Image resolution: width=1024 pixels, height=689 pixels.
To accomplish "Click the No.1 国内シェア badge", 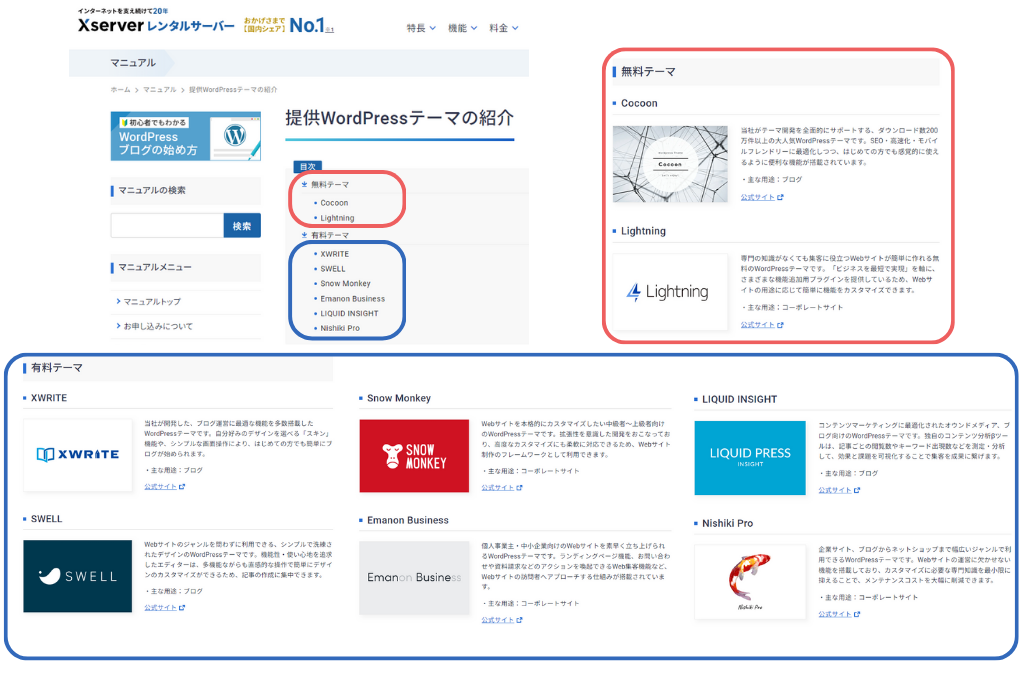I will click(x=288, y=25).
